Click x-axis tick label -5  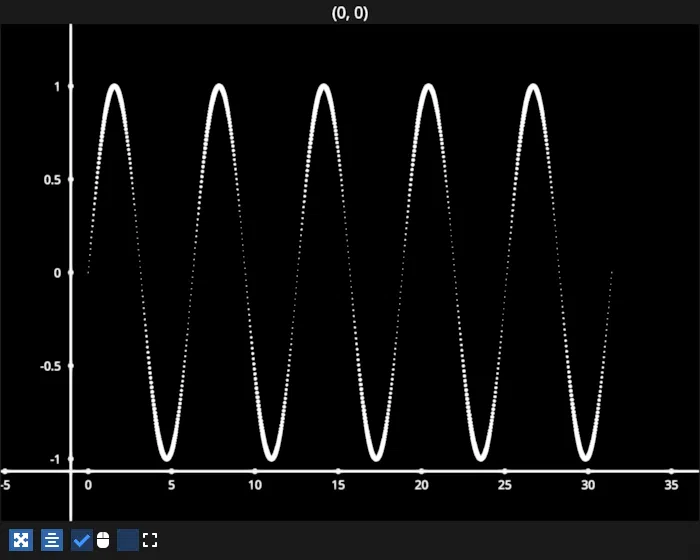coord(6,485)
